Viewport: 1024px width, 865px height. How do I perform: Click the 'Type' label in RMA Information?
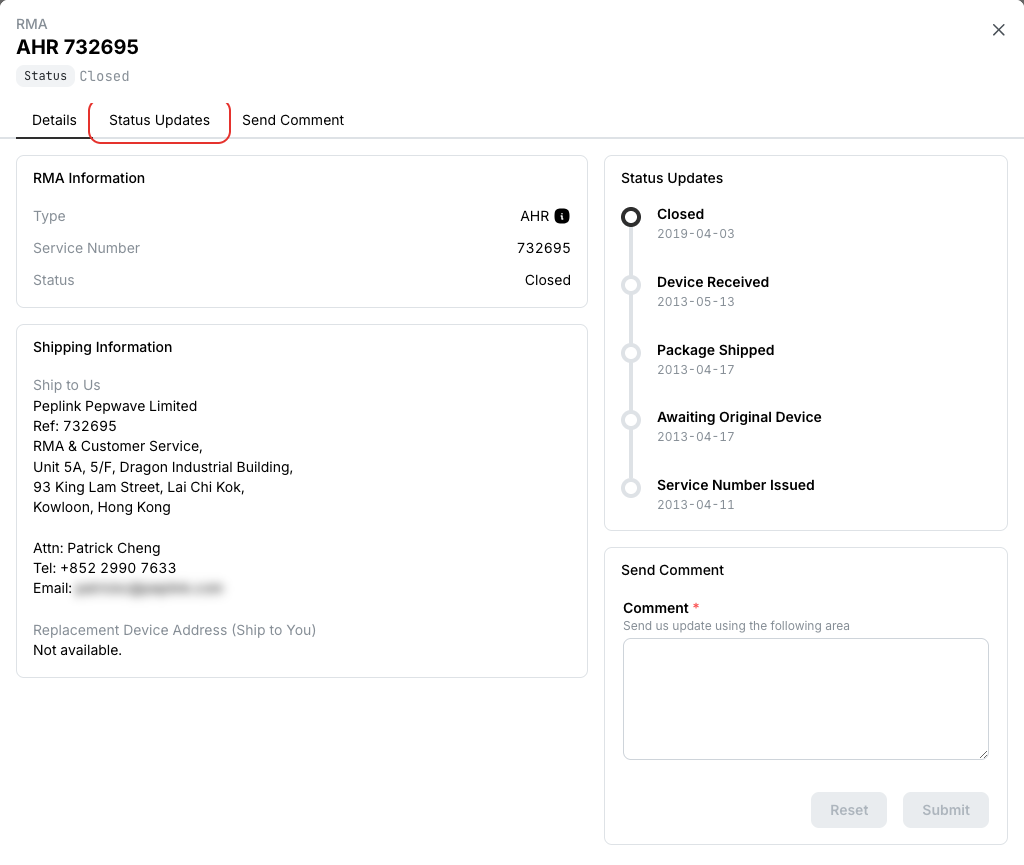pos(49,216)
